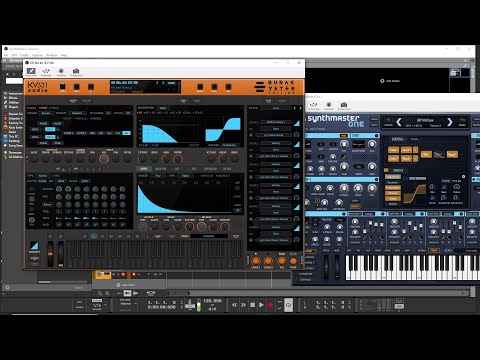480x360 pixels.
Task: Select Players in the Reason browser
Action: (x=11, y=107)
